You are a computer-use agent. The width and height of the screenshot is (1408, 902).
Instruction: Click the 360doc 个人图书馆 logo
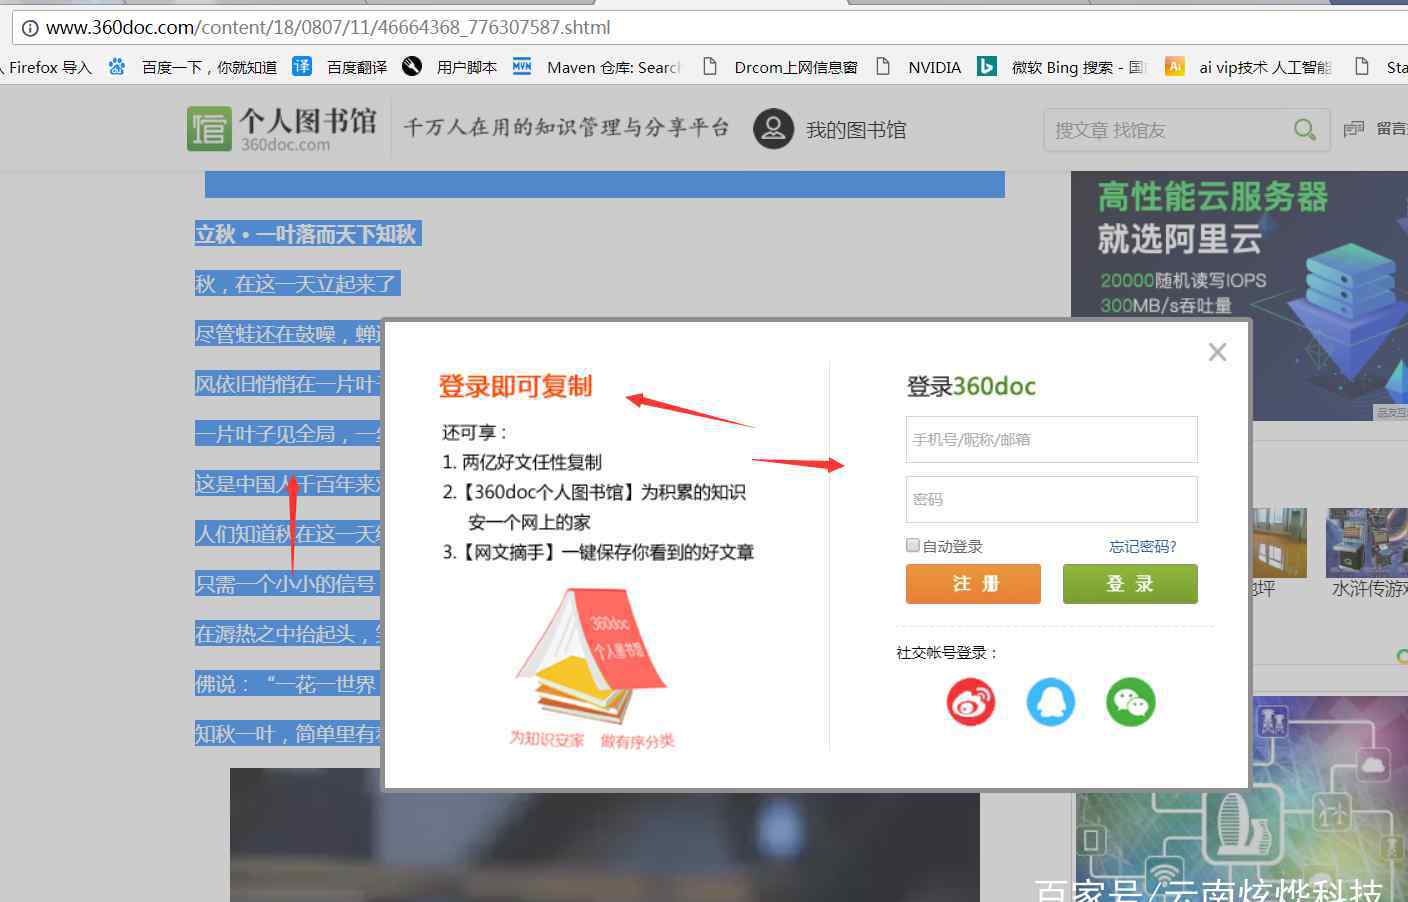pos(282,129)
